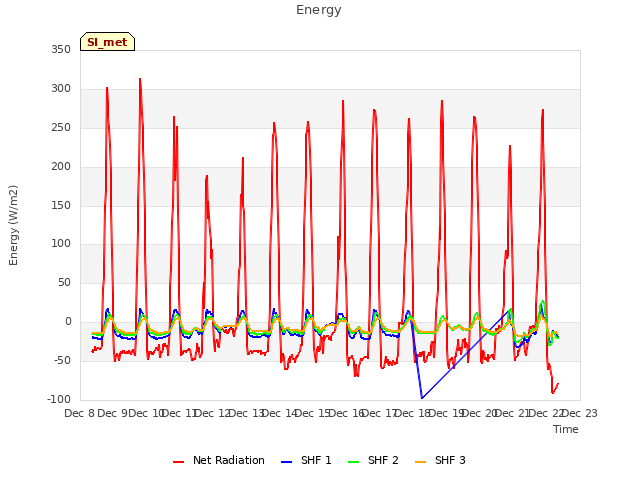Click the Dec 16 x-axis tick label

(347, 414)
